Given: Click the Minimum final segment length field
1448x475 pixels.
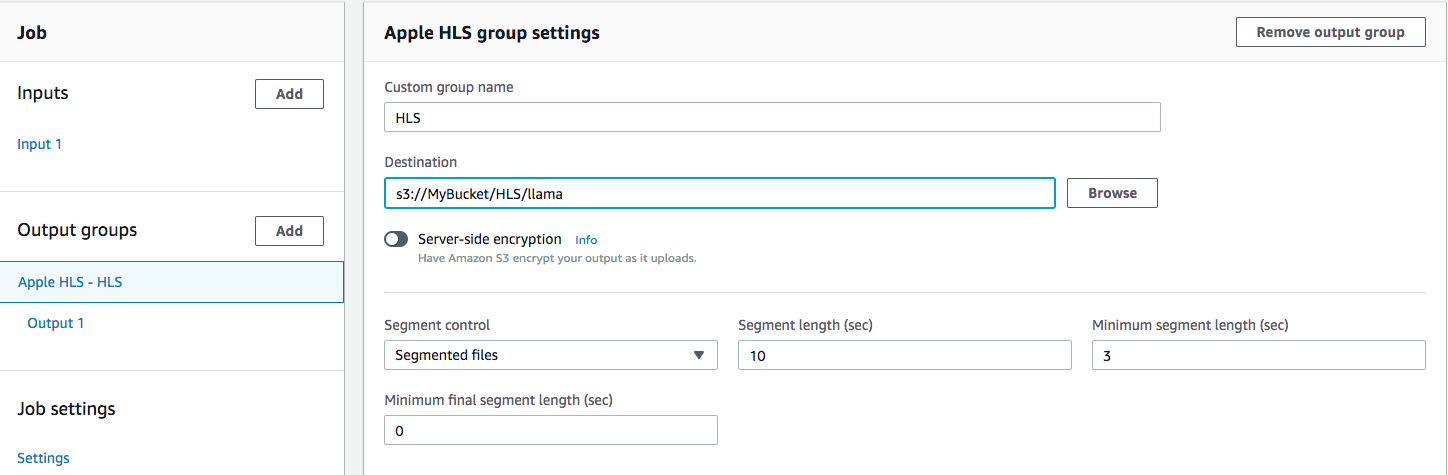Looking at the screenshot, I should point(551,430).
